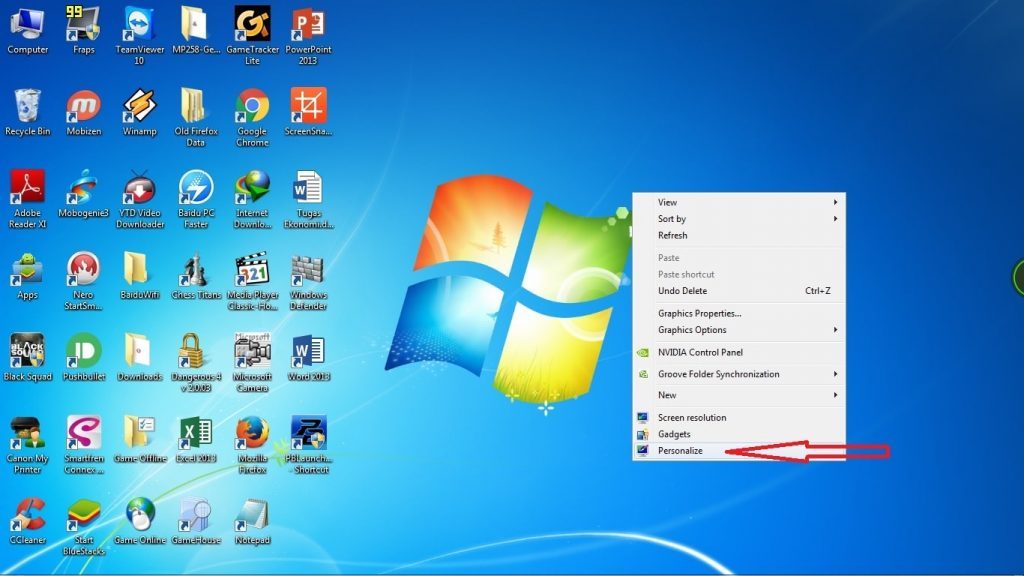Select the Recycle Bin icon
The image size is (1024, 576).
[27, 106]
